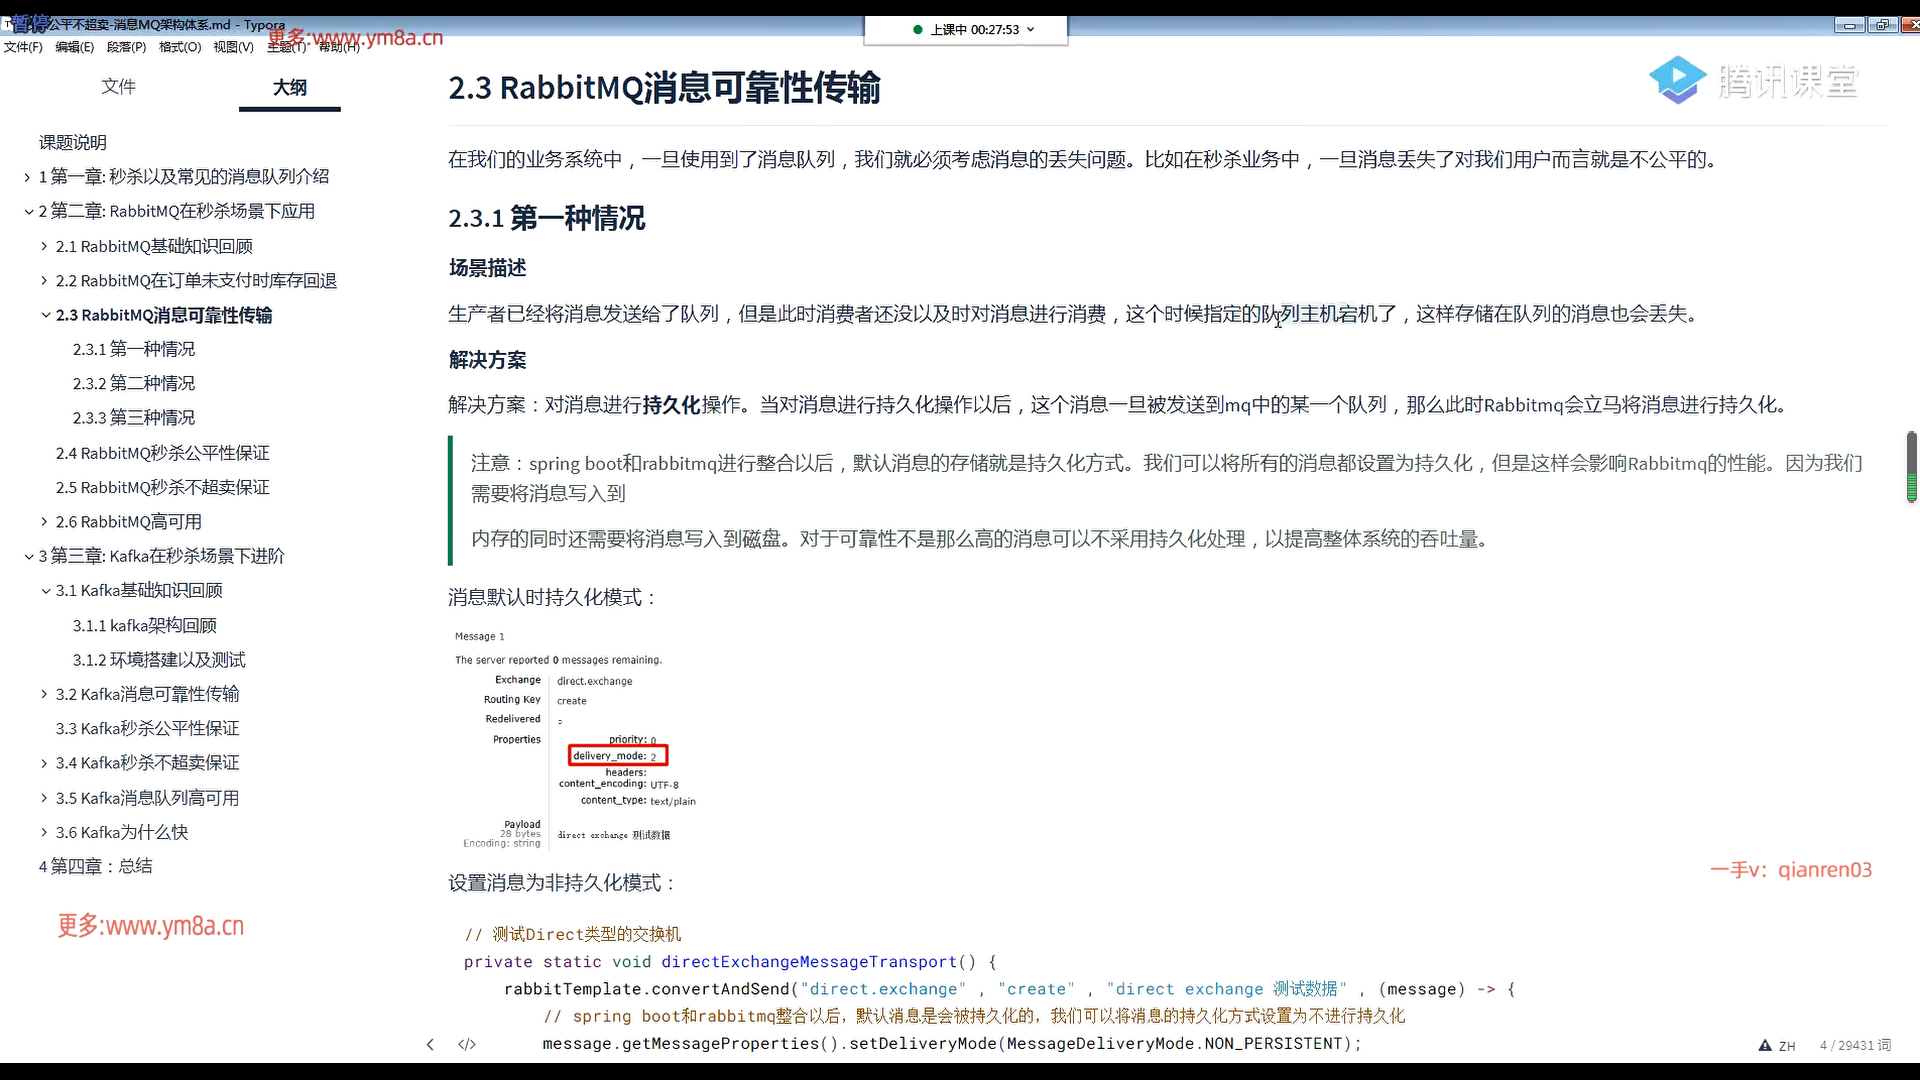
Task: Click the vertical scrollbar thumb
Action: point(1911,466)
